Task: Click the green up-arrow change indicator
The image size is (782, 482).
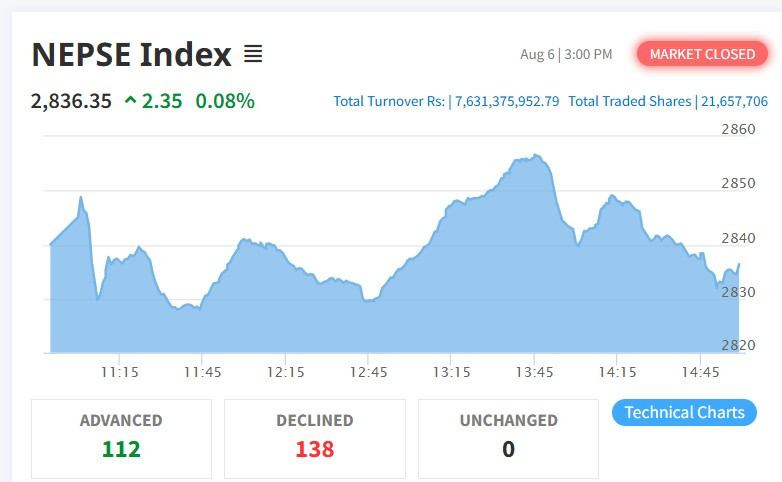Action: [130, 100]
